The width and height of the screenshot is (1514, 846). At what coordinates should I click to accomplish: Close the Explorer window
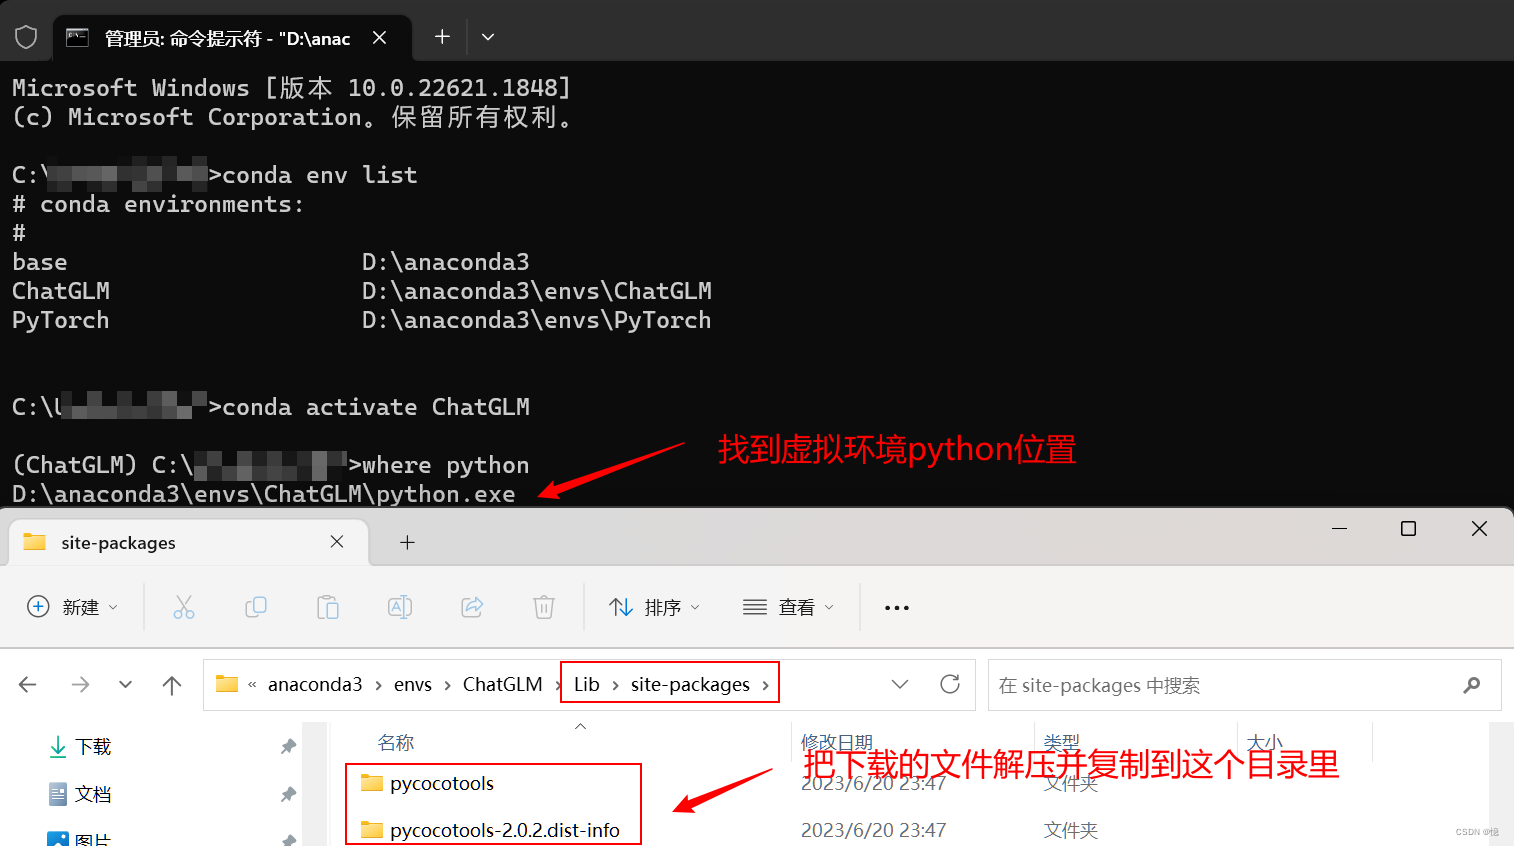click(x=1479, y=528)
